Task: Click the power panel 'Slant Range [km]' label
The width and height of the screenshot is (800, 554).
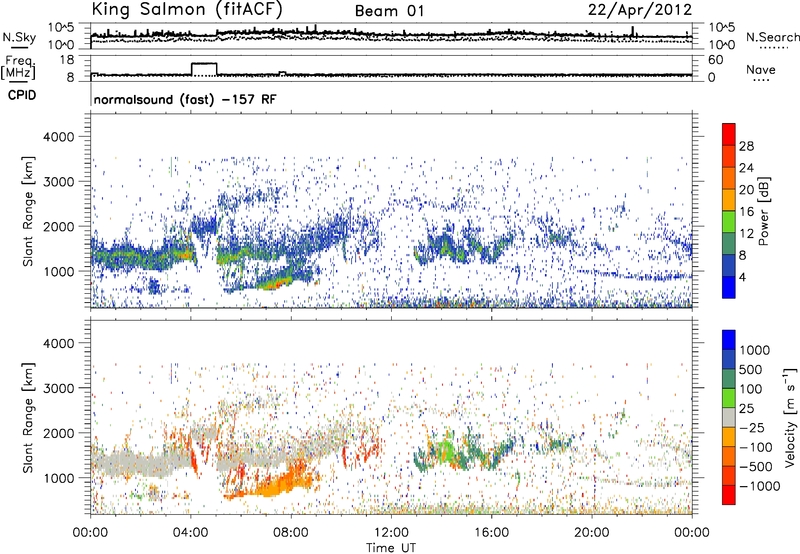Action: click(x=29, y=211)
